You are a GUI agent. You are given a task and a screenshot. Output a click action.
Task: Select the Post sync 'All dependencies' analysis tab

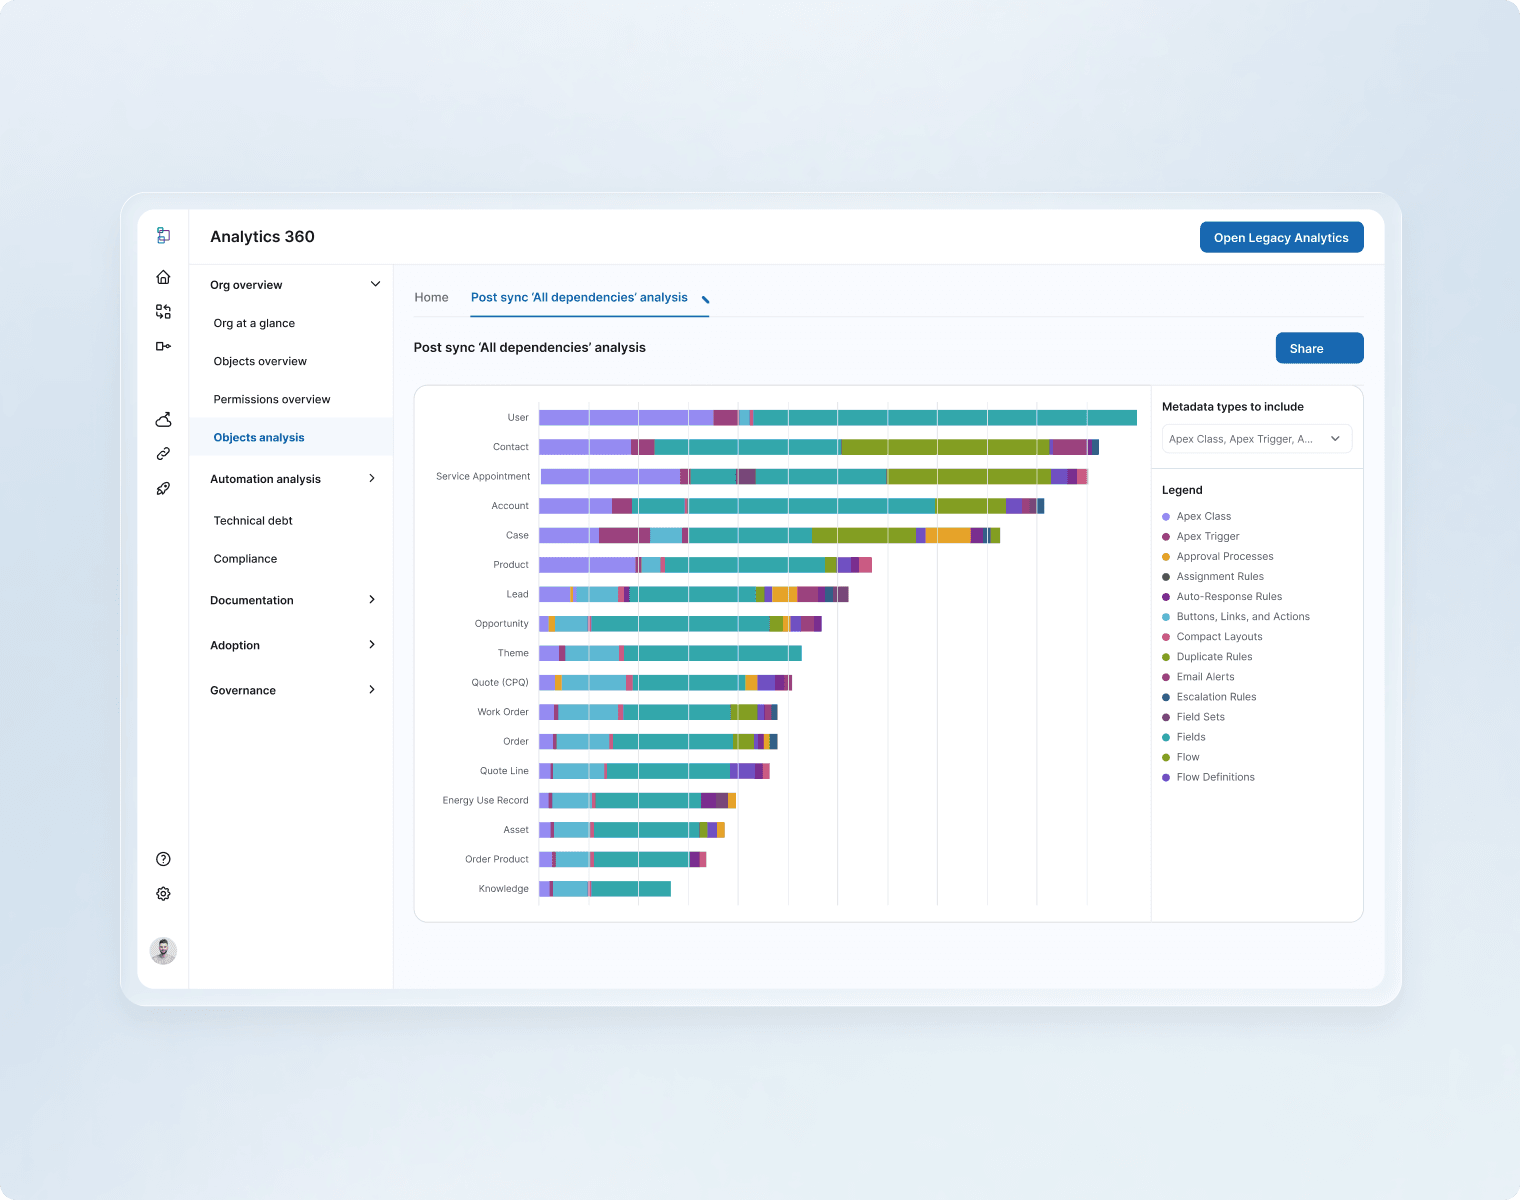click(x=579, y=297)
